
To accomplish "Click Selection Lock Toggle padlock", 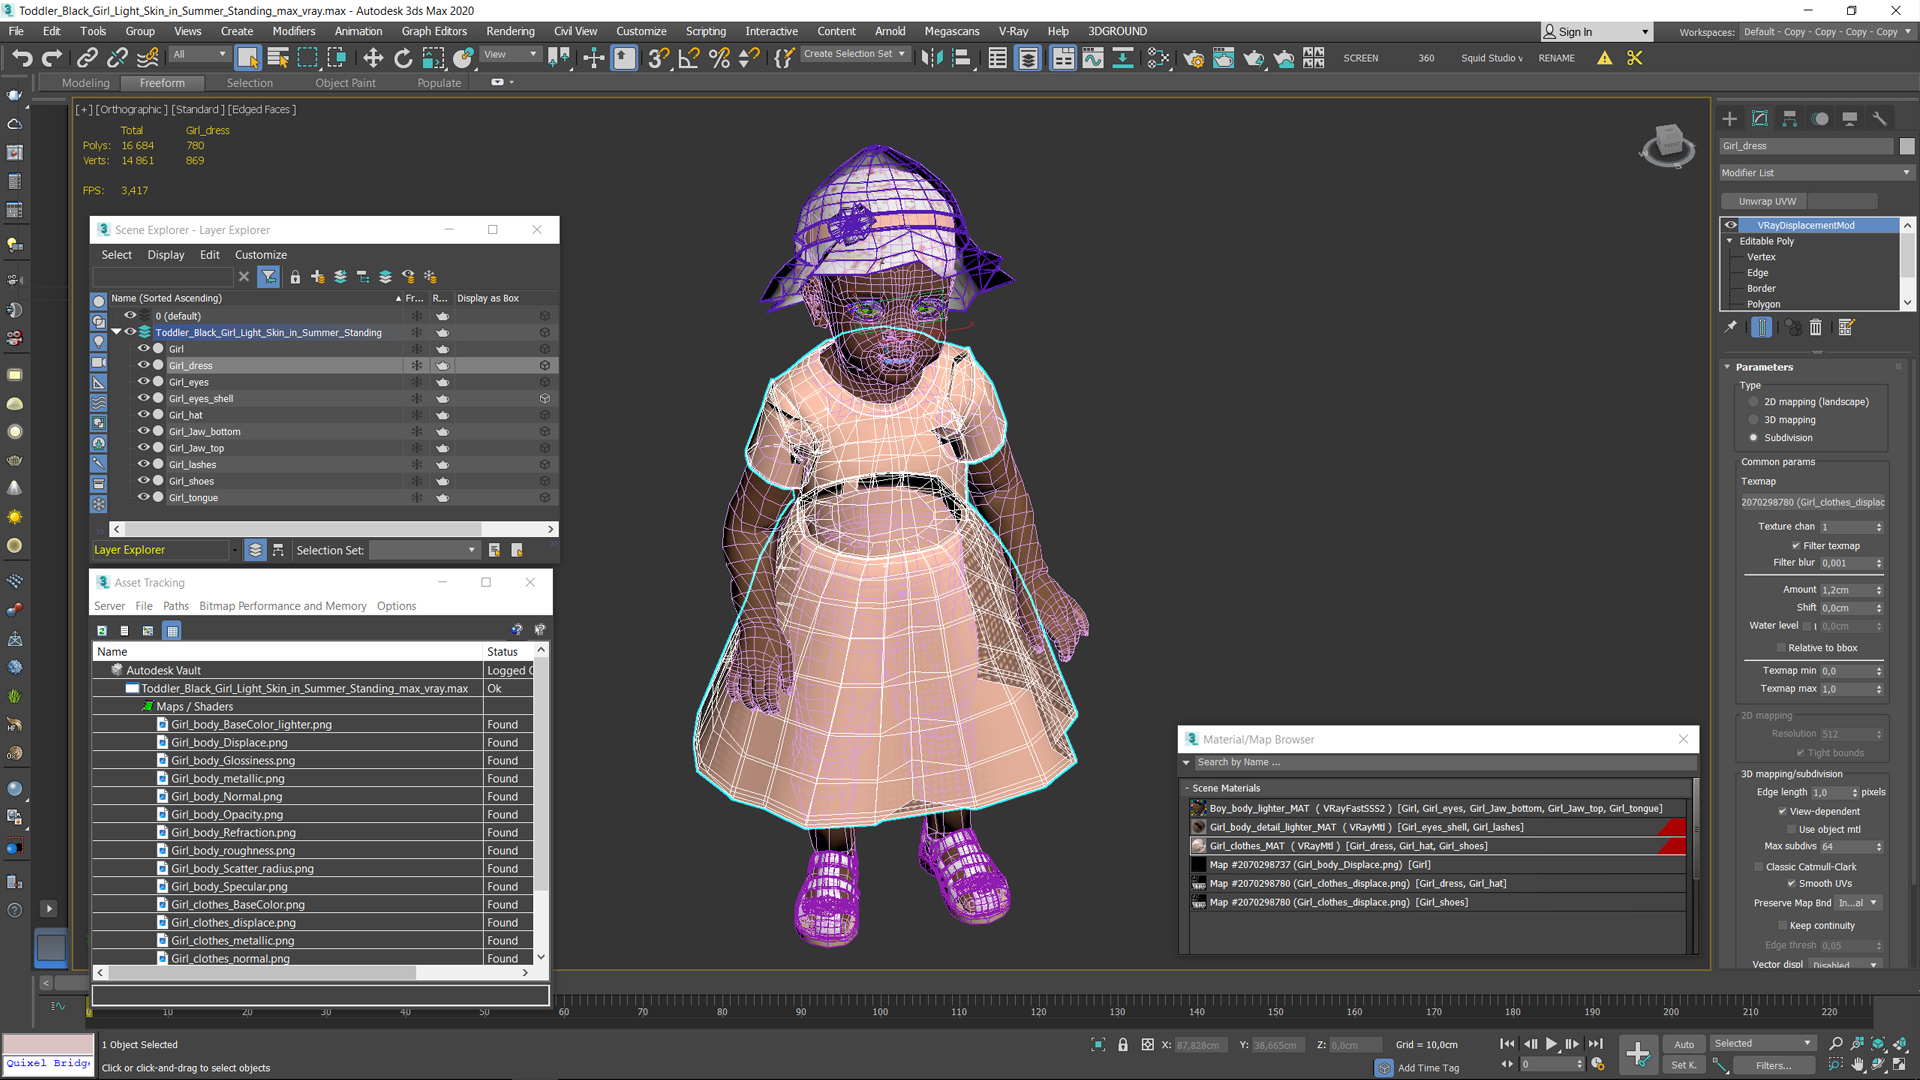I will click(x=1123, y=1045).
